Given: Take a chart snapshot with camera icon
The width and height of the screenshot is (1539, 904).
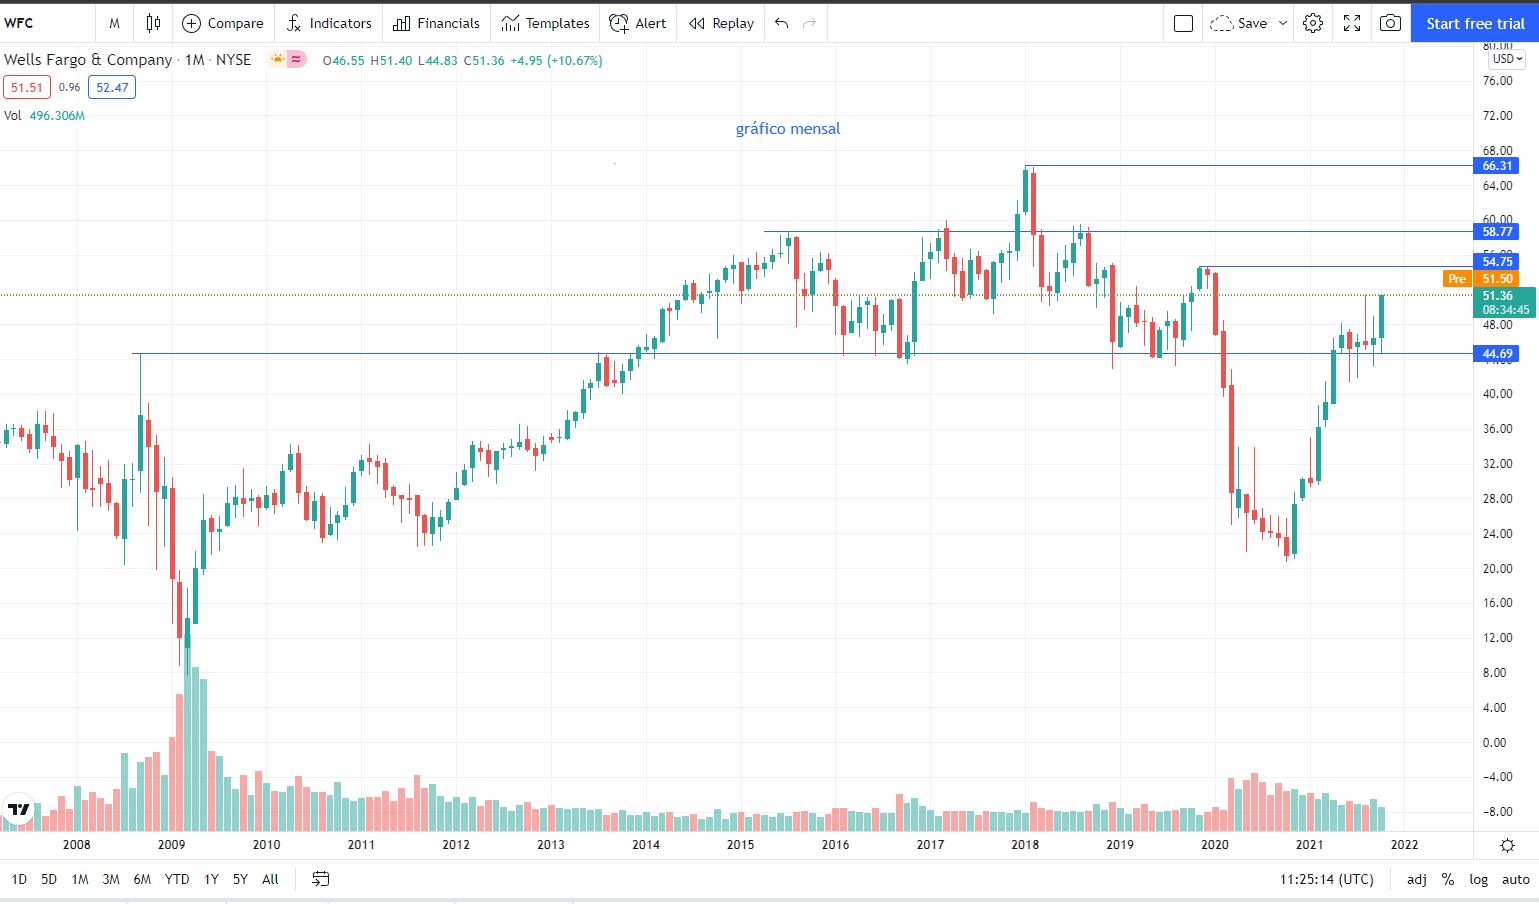Looking at the screenshot, I should click(x=1390, y=23).
